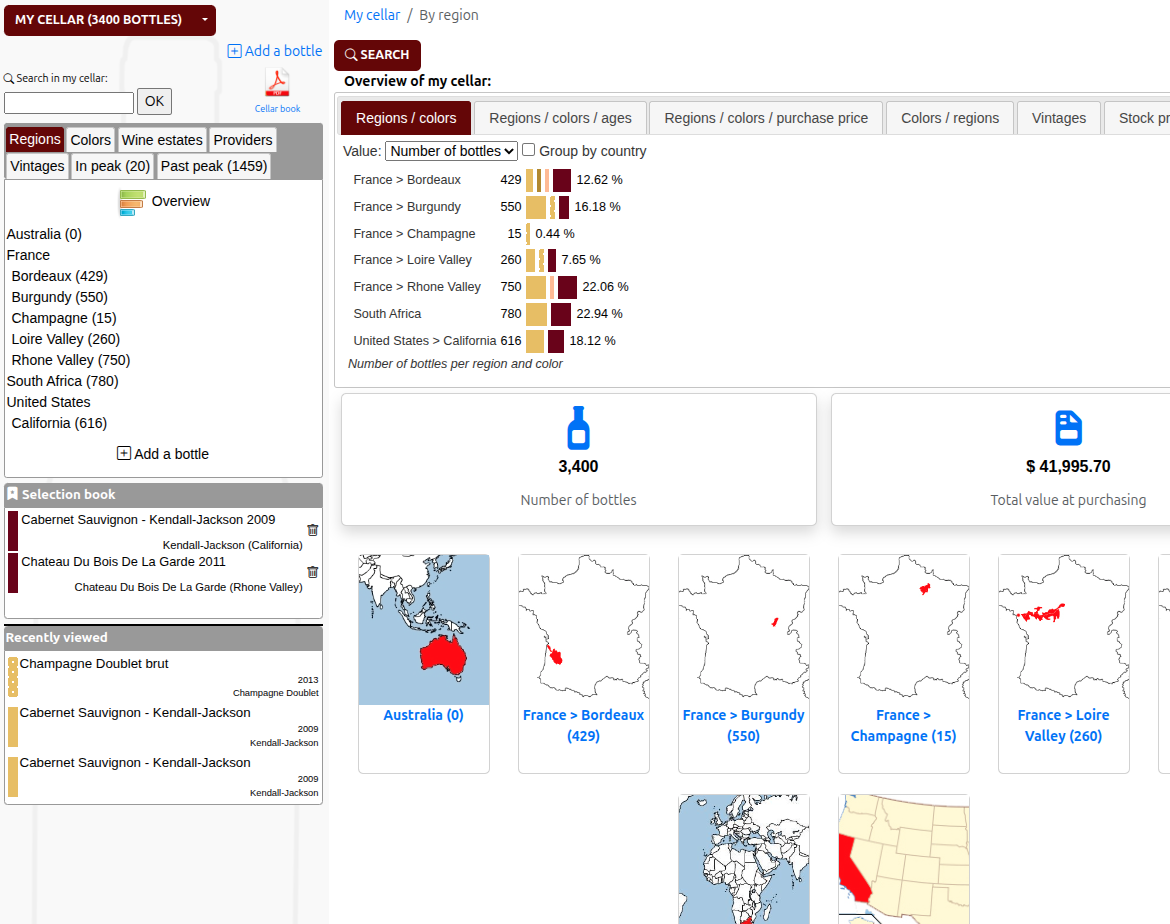Click the blue bottle icon above 3,400
1170x924 pixels.
(578, 427)
